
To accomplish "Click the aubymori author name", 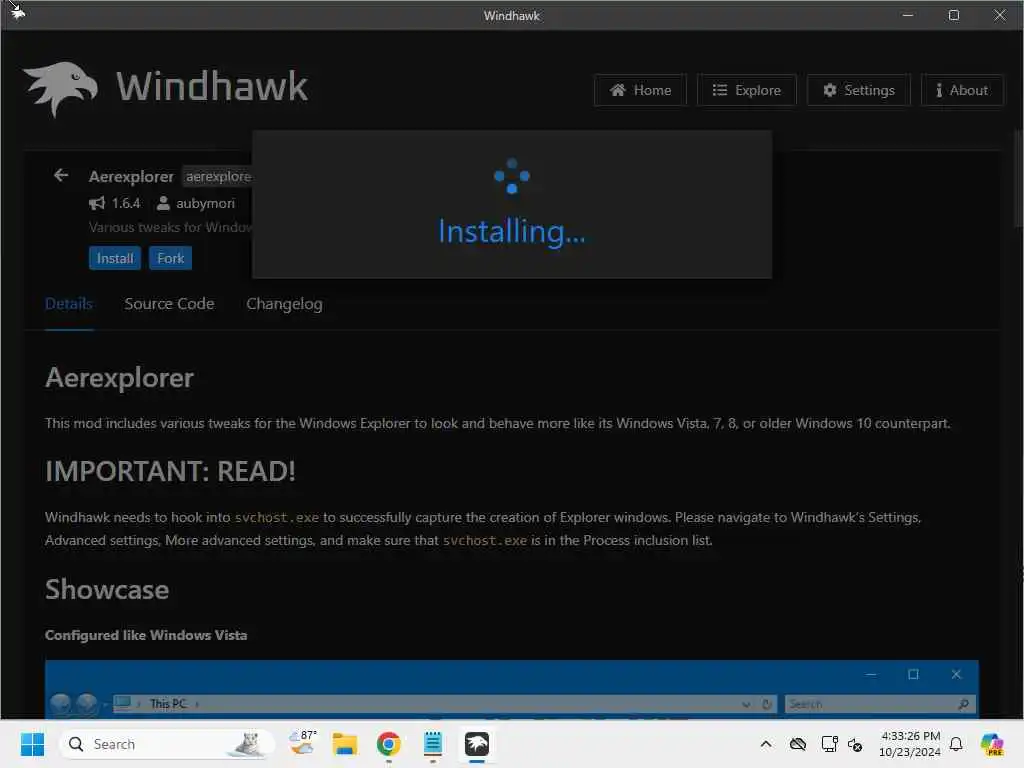I will coord(205,204).
